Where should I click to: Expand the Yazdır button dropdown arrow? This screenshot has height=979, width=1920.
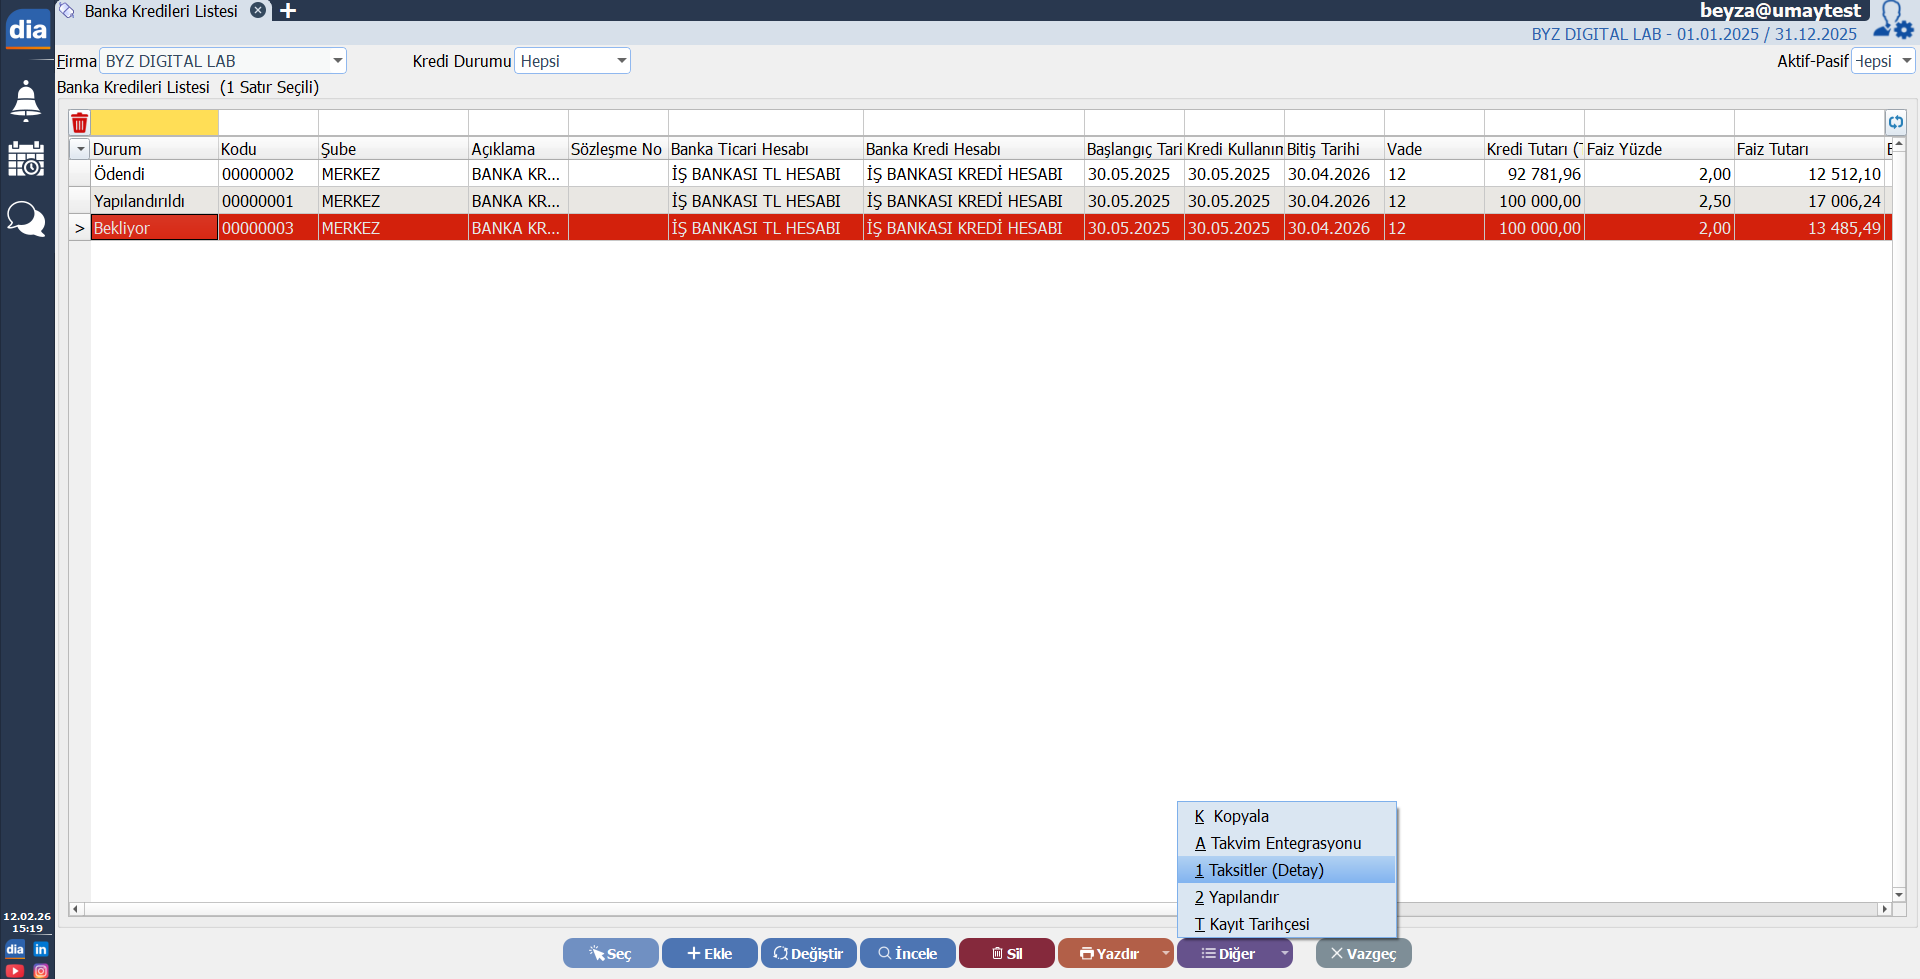1165,953
